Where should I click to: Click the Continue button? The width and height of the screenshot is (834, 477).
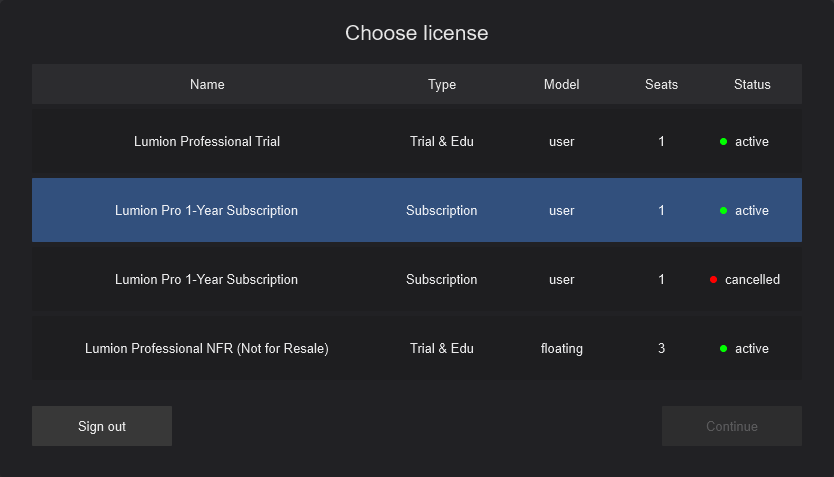732,426
